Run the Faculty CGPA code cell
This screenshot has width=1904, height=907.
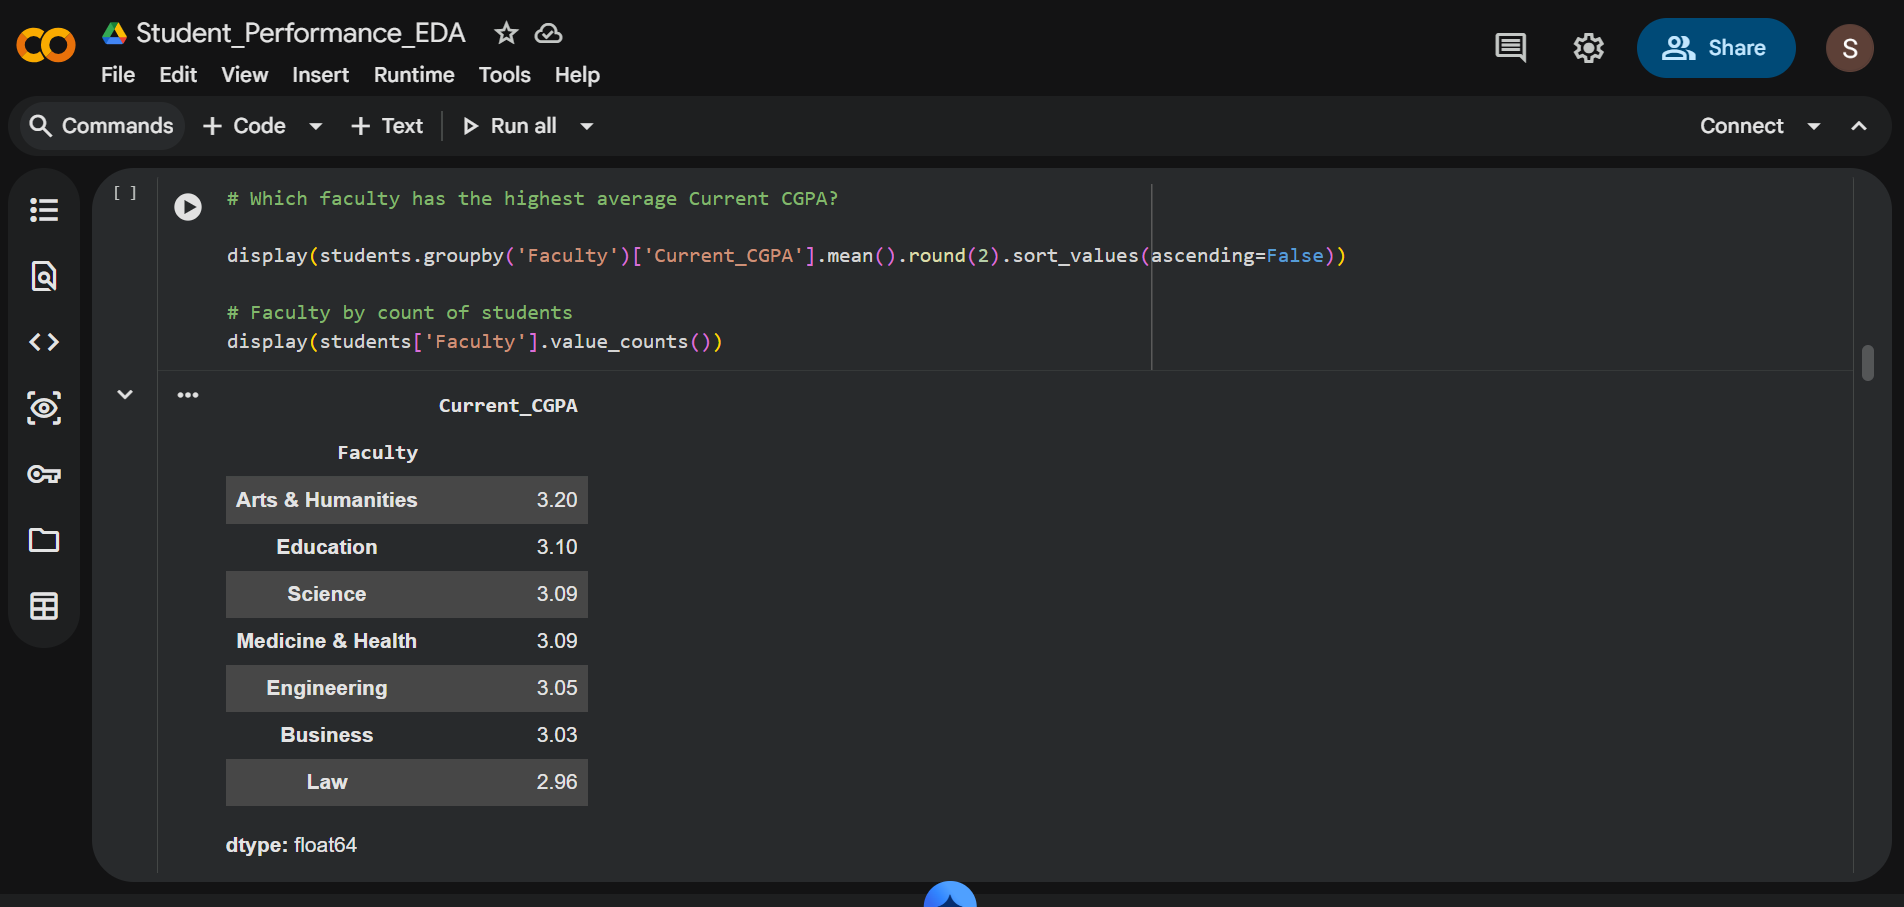[x=188, y=206]
